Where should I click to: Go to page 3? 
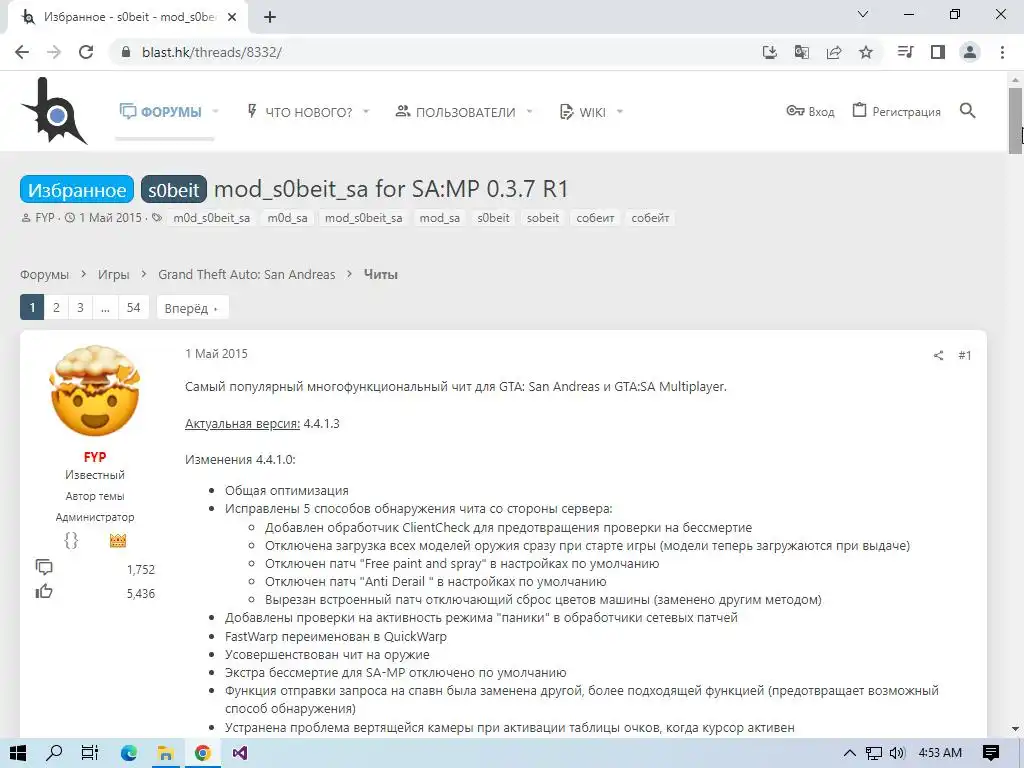(80, 308)
